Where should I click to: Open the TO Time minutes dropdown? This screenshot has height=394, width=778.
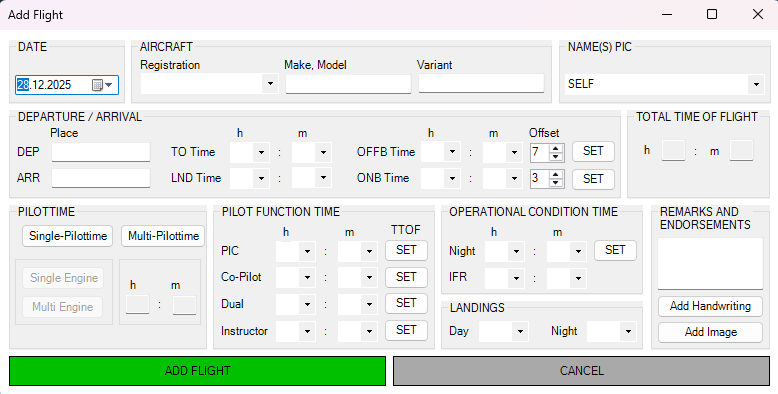point(324,152)
